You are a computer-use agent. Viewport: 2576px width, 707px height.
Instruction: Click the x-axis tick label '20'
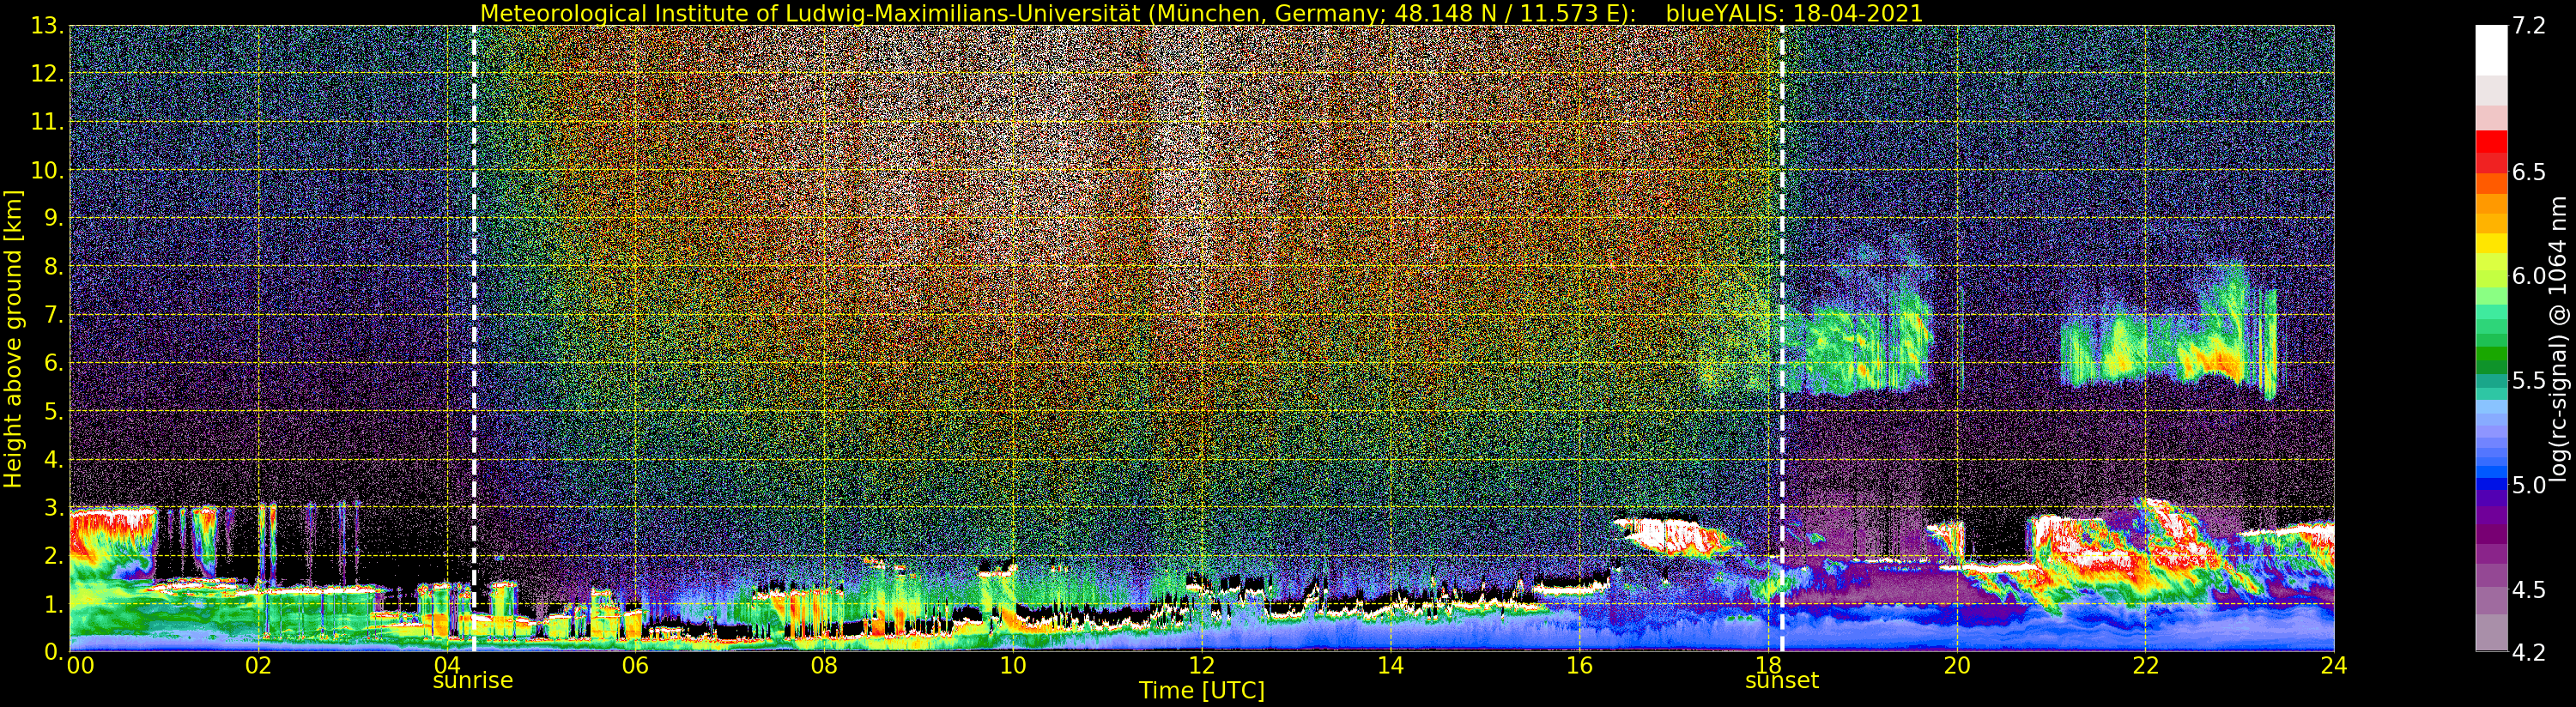click(x=1957, y=666)
